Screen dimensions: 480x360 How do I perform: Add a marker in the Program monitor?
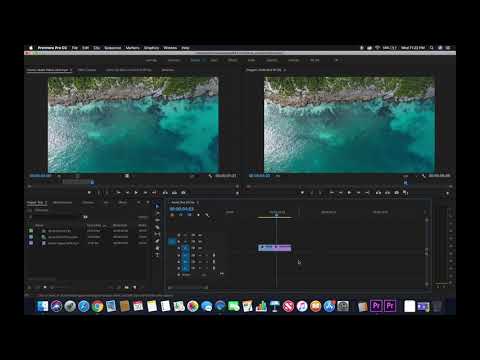pos(302,193)
